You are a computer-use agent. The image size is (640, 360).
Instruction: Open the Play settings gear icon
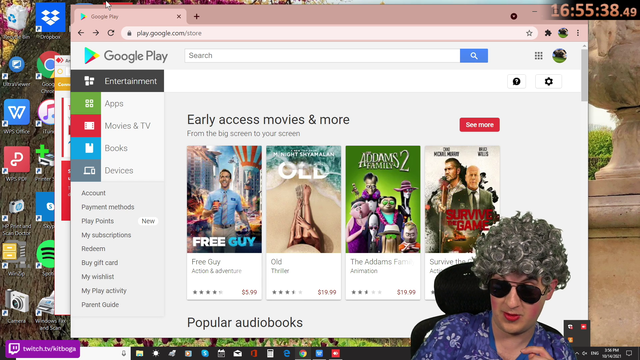[x=549, y=81]
